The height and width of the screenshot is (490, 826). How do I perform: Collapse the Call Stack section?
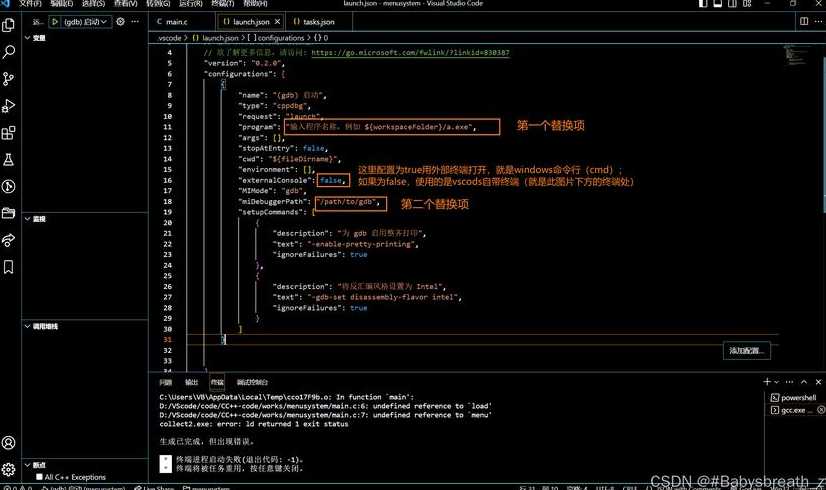tap(27, 326)
